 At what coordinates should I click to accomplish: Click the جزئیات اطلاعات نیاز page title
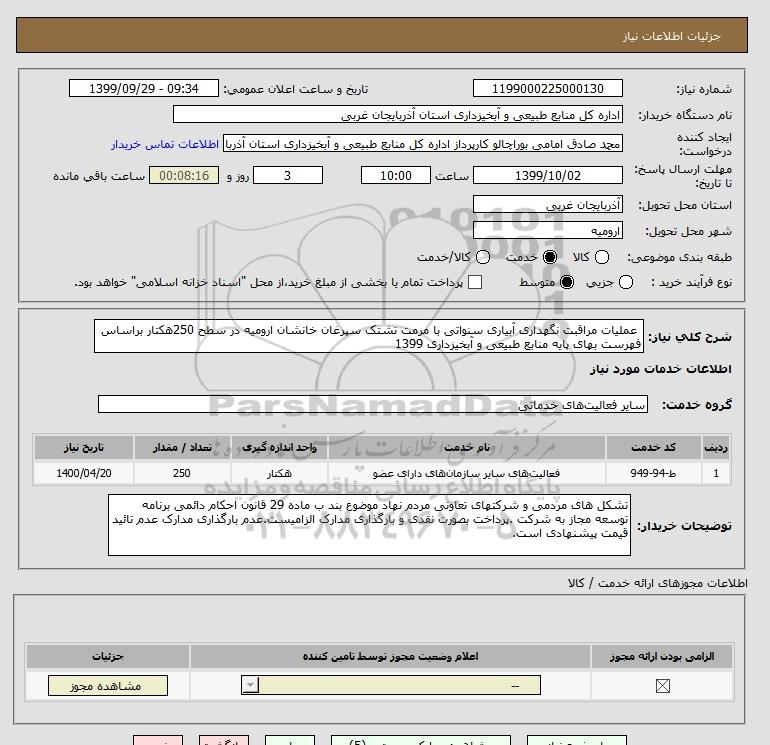click(x=671, y=36)
